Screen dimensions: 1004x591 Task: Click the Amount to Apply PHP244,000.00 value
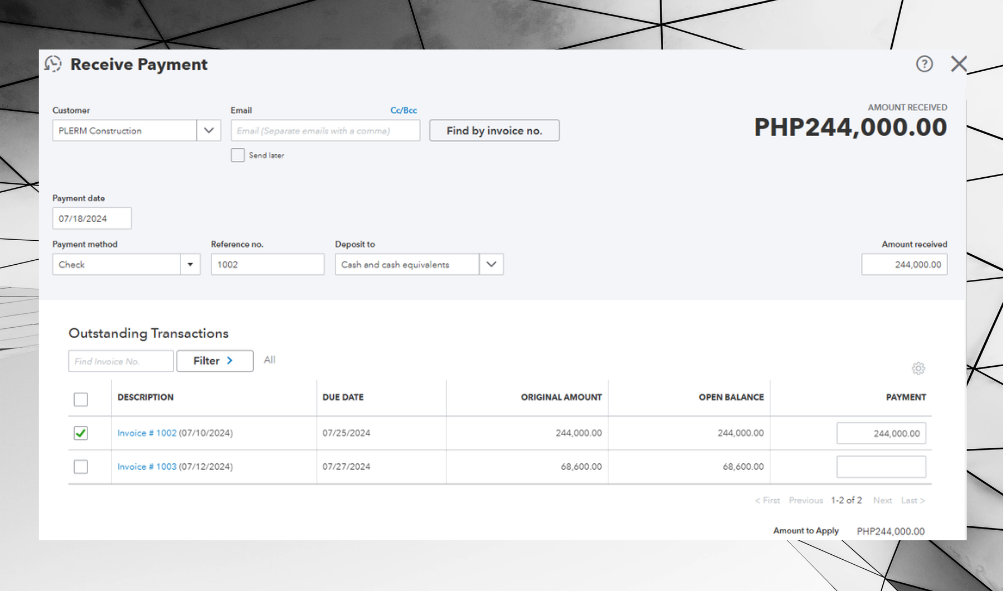[x=891, y=531]
